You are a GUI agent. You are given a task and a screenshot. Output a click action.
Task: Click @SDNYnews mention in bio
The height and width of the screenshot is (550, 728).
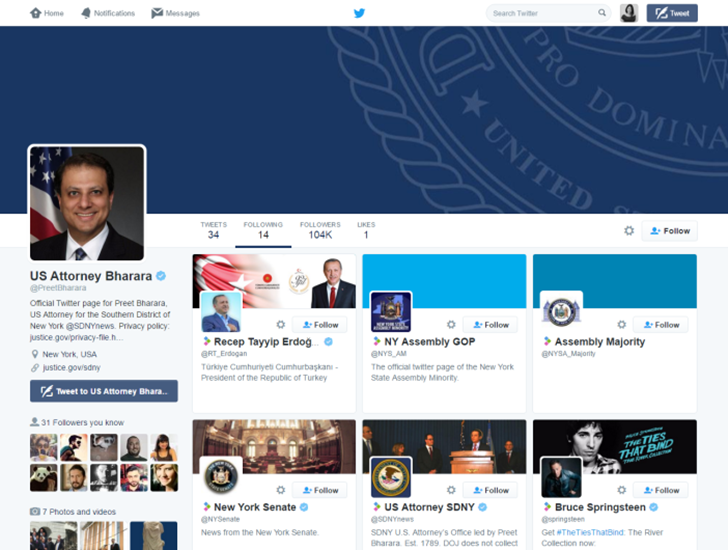point(91,326)
